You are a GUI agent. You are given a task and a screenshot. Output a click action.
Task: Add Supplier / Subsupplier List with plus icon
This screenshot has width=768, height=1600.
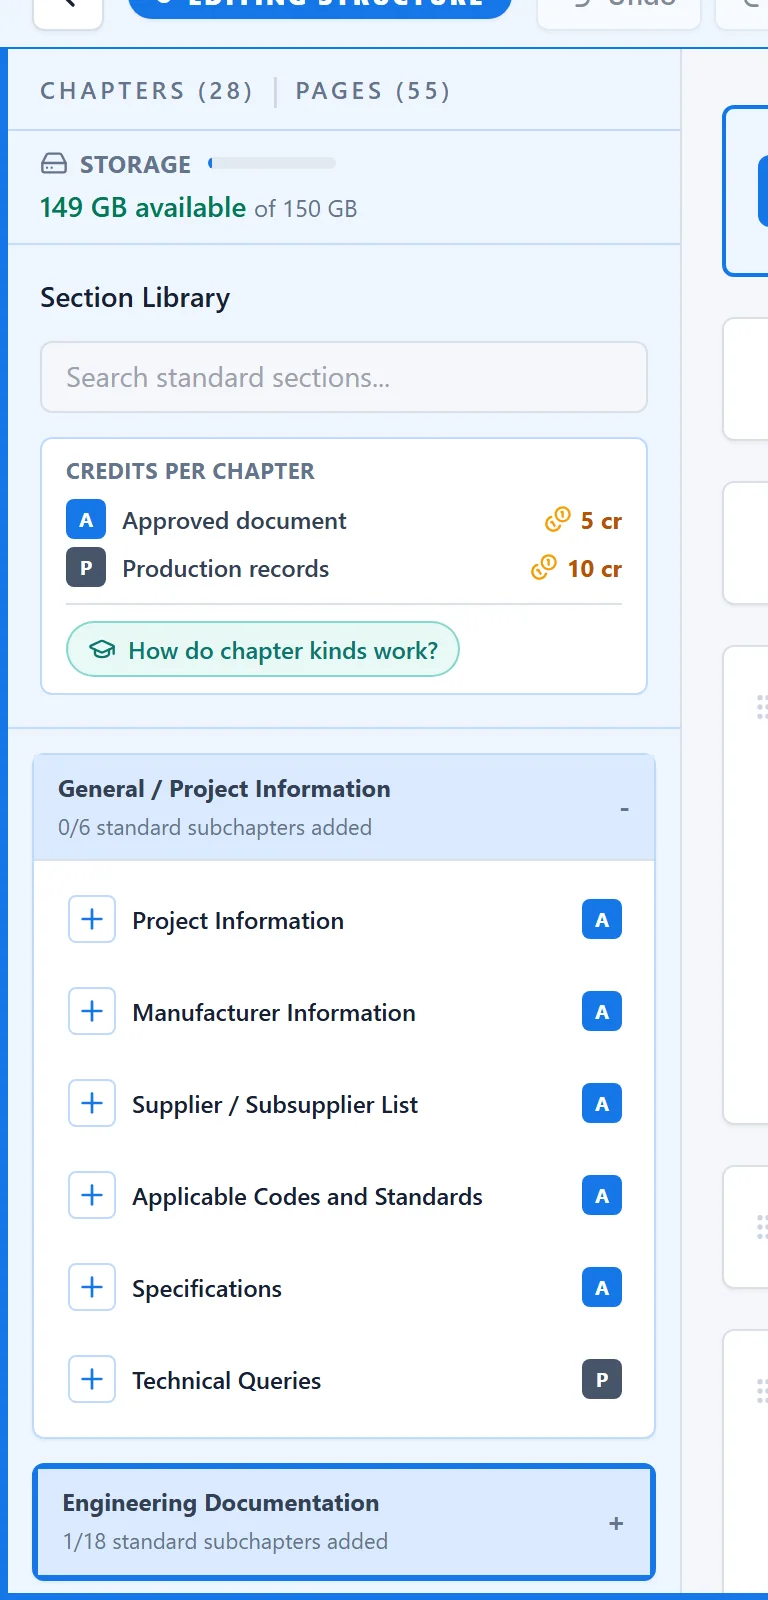pos(92,1103)
